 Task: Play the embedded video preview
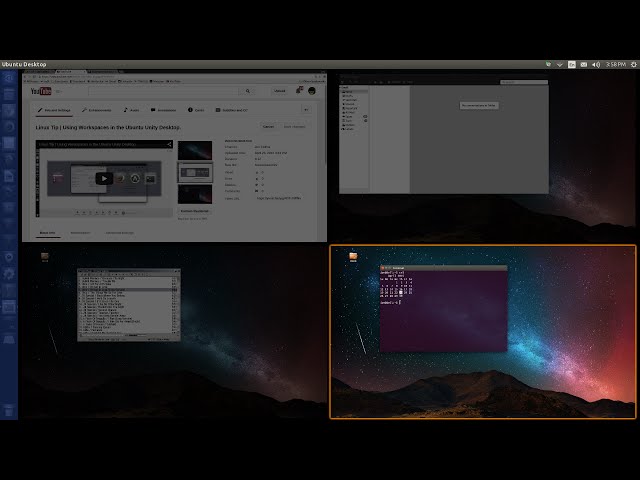tap(104, 178)
